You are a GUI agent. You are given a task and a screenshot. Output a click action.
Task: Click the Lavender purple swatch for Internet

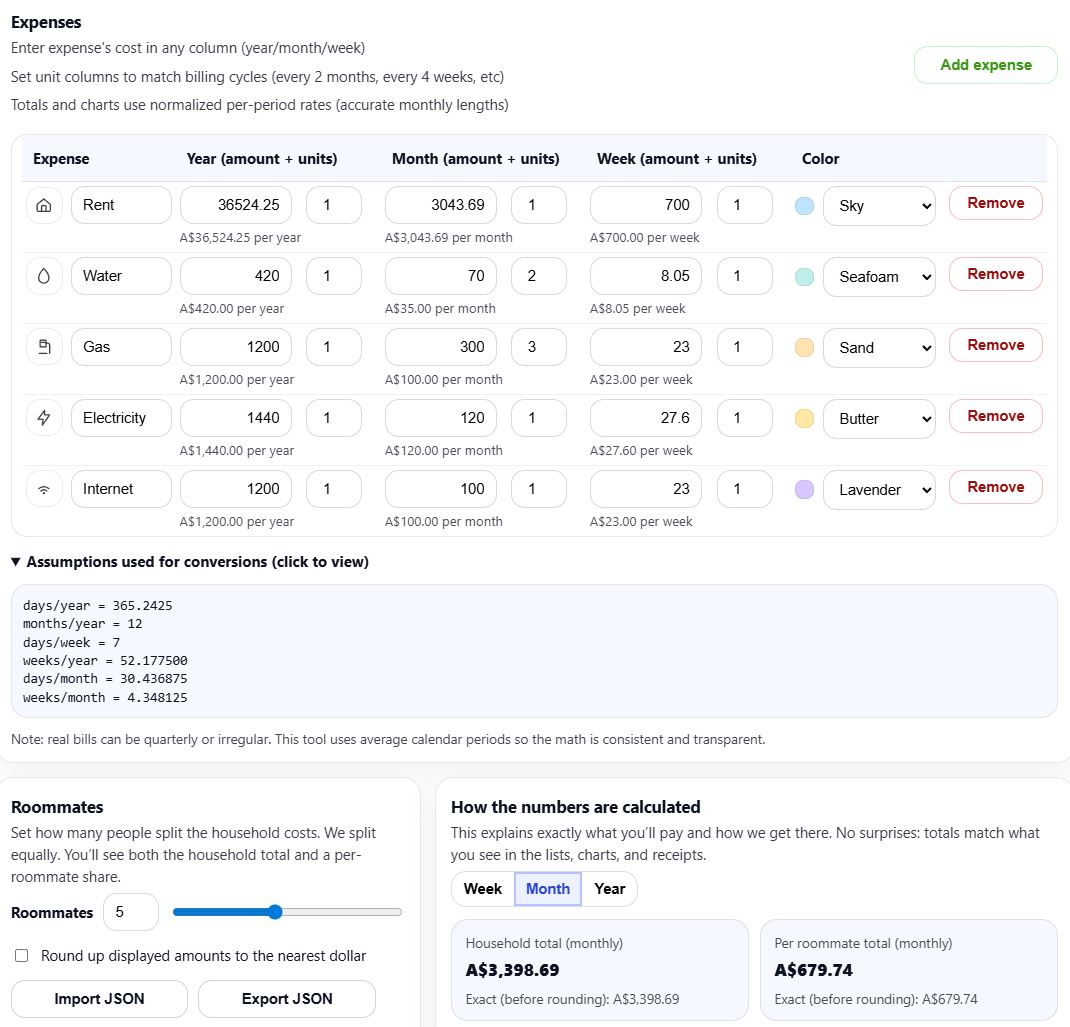804,489
